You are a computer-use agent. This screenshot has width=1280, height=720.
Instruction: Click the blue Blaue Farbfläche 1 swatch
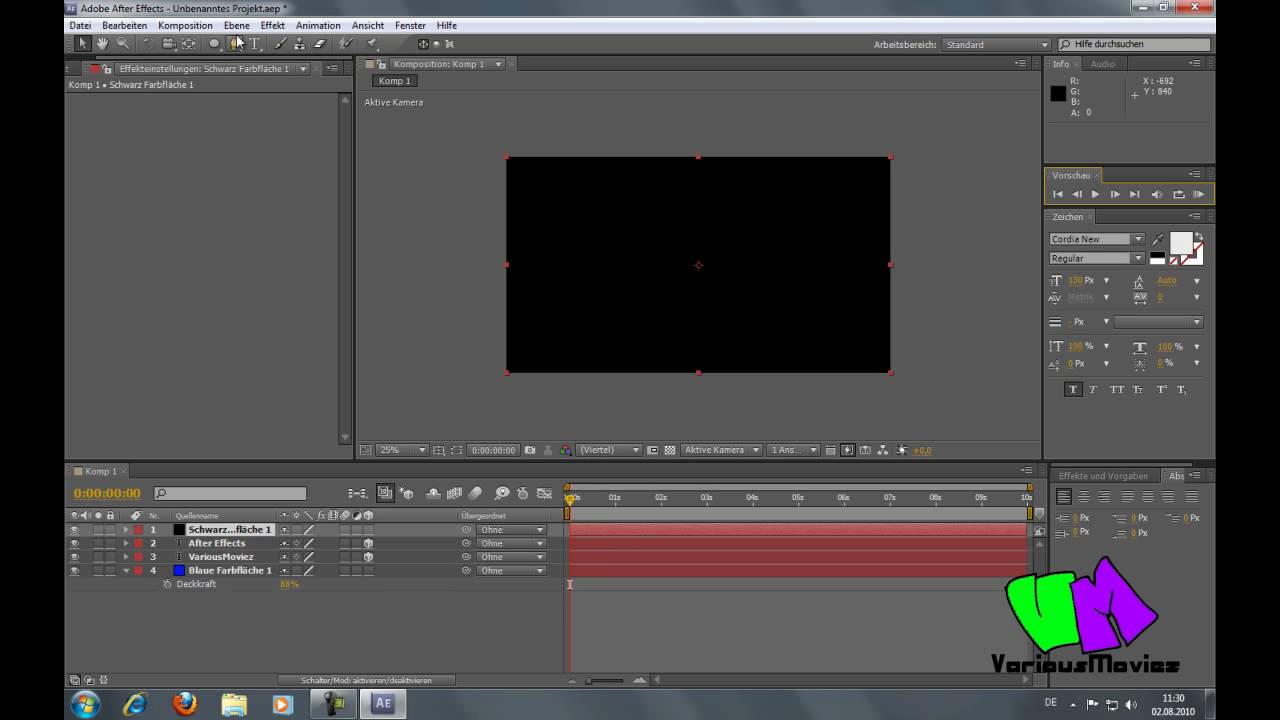179,570
